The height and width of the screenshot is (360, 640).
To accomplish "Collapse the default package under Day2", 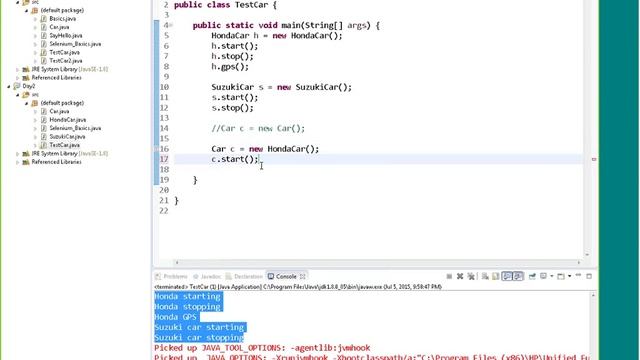I will (27, 103).
